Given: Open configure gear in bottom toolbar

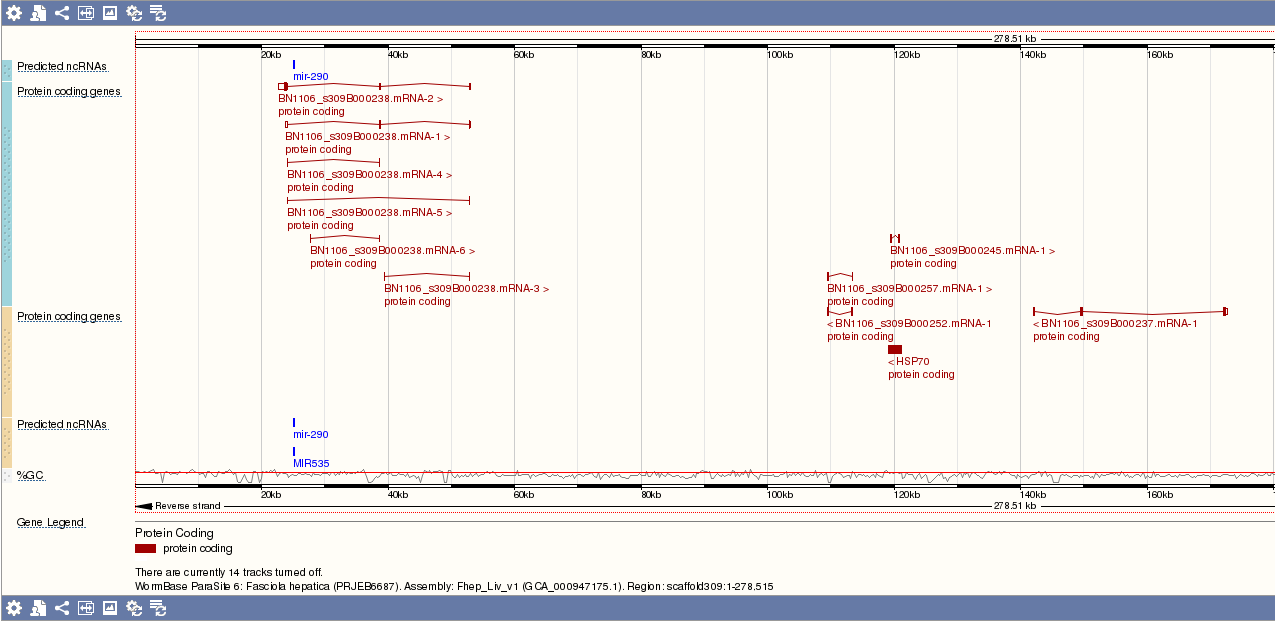Looking at the screenshot, I should [14, 608].
